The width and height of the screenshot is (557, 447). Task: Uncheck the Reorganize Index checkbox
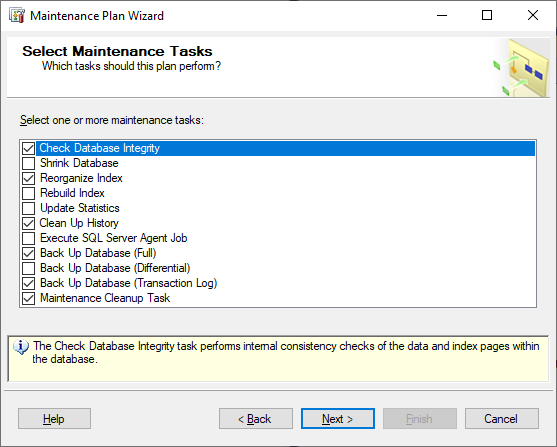28,178
